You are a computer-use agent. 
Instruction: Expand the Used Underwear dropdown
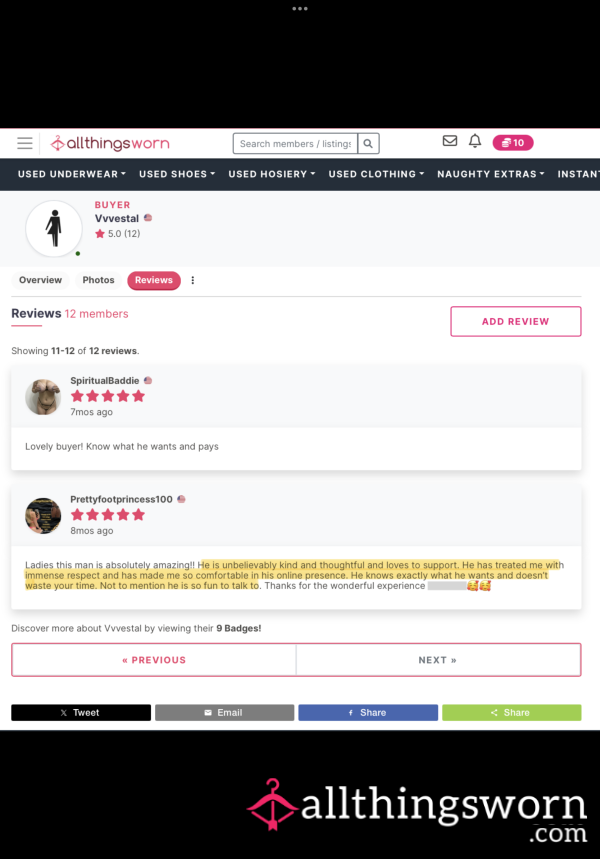[72, 174]
